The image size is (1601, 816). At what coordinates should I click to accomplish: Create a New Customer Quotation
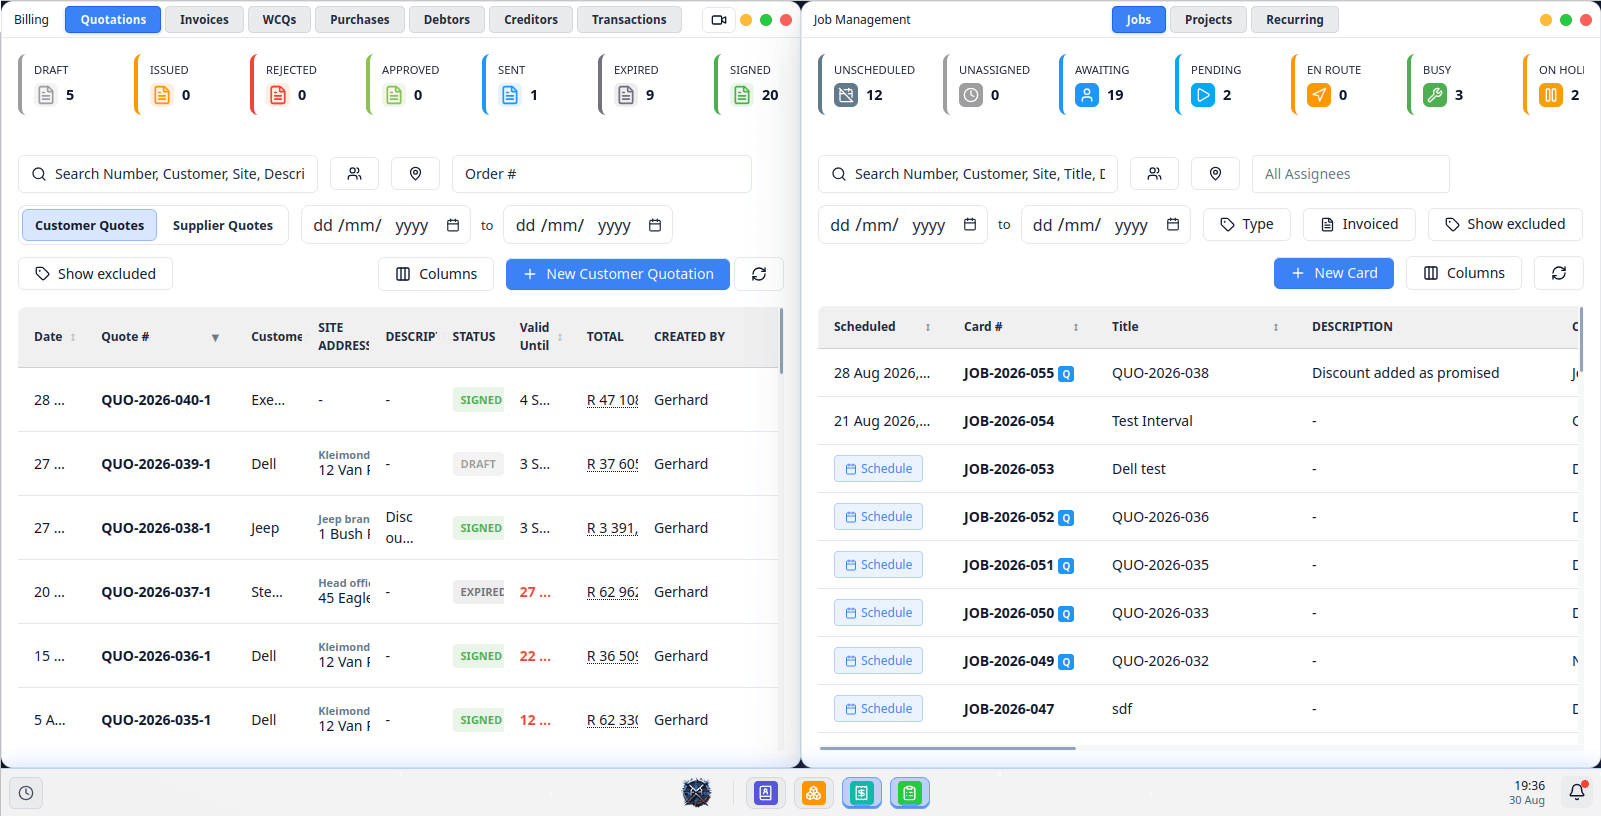[x=618, y=274]
